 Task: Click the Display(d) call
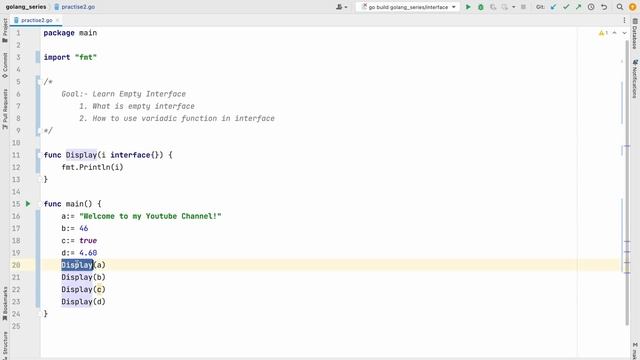tap(83, 302)
